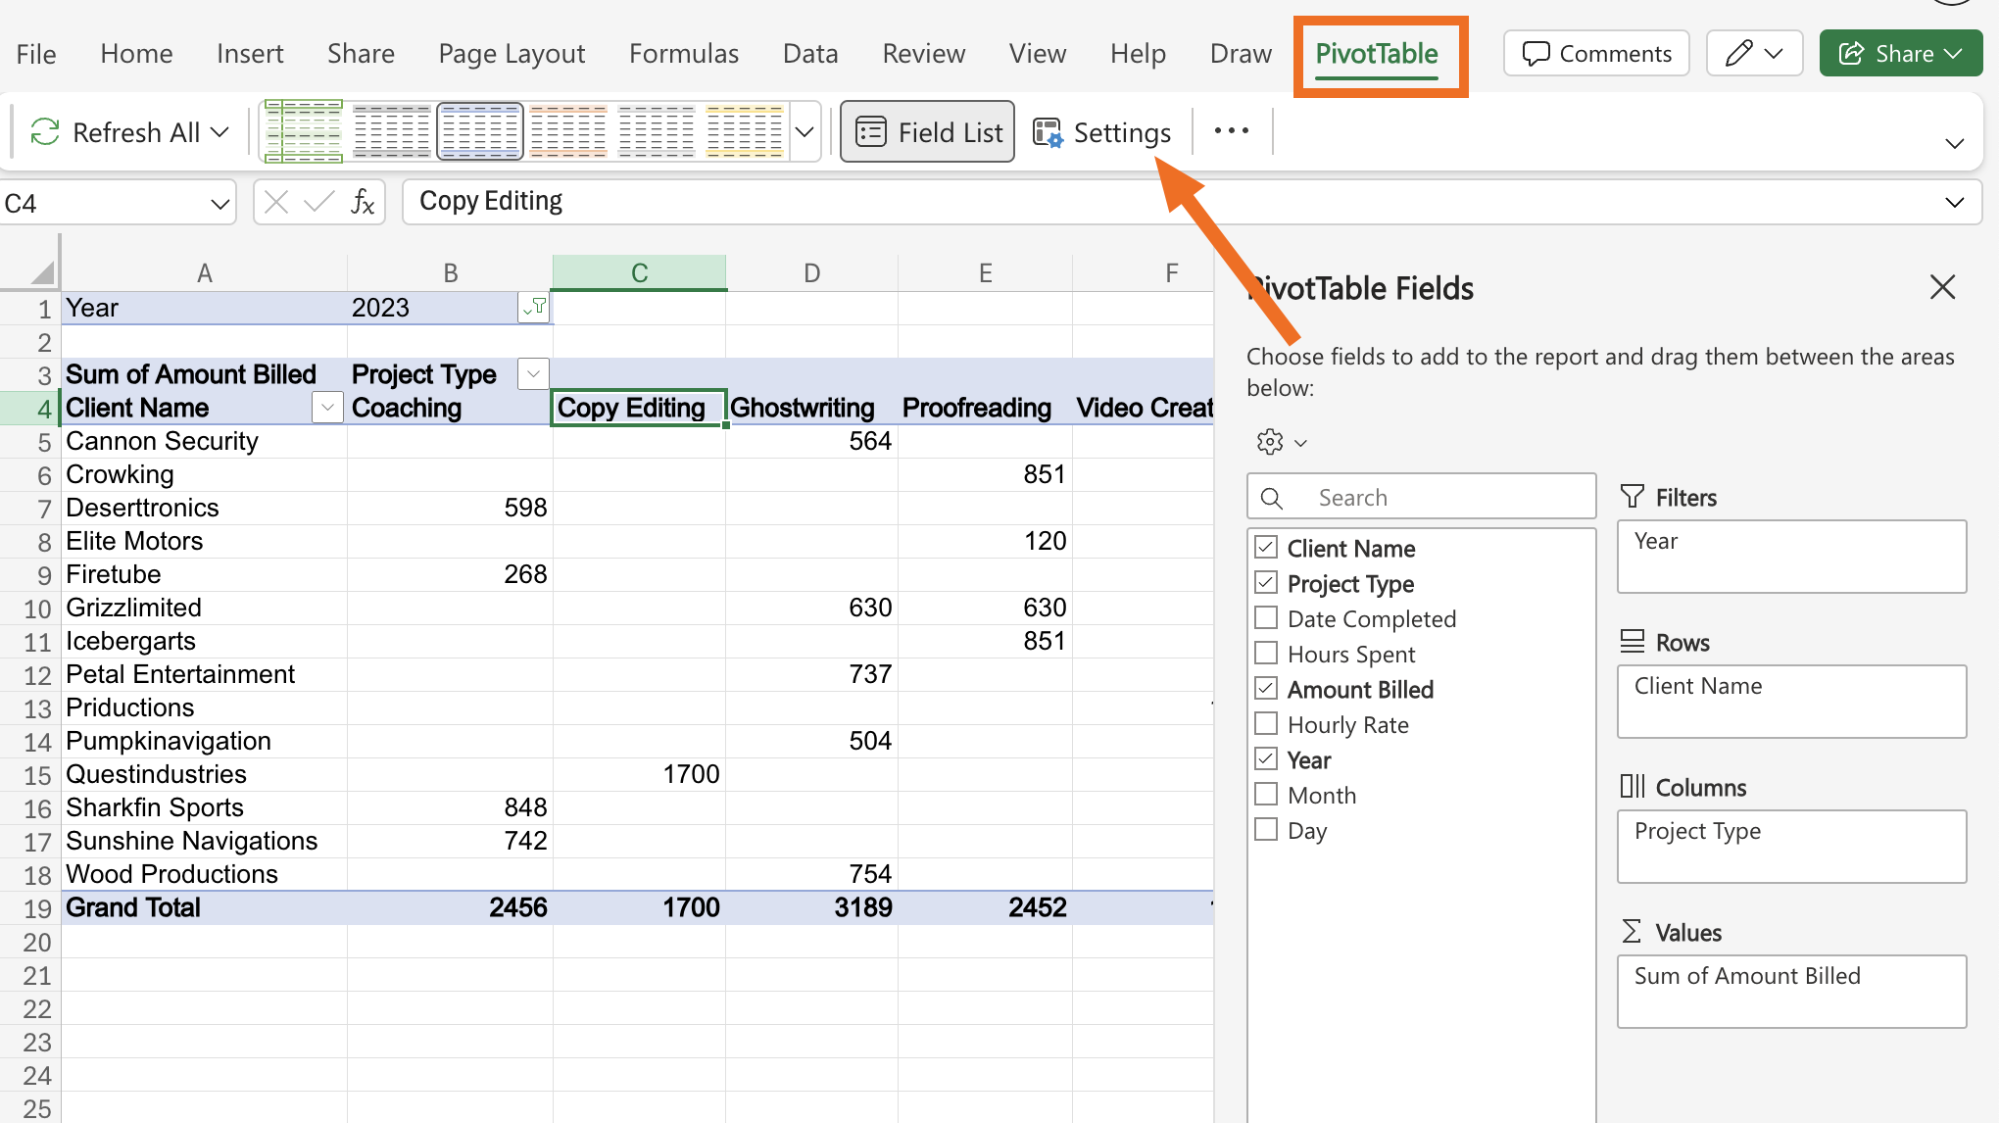This screenshot has height=1123, width=1999.
Task: Open the Name Box dropdown
Action: [x=220, y=201]
